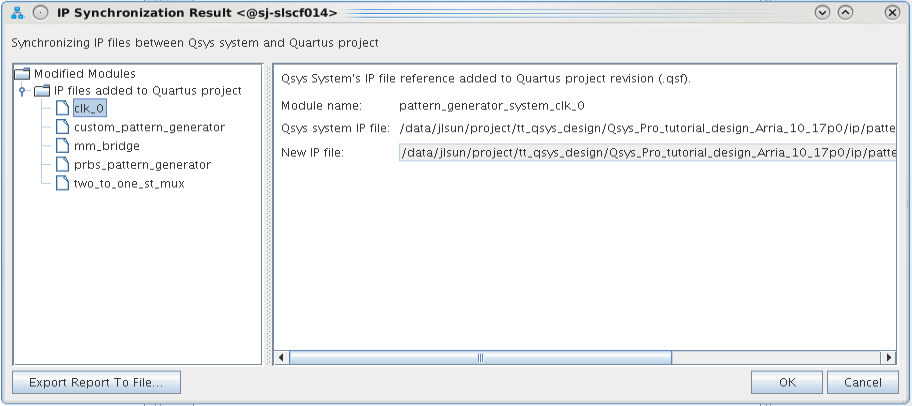
Task: Click the two_to_one_st_mux file icon
Action: [62, 183]
